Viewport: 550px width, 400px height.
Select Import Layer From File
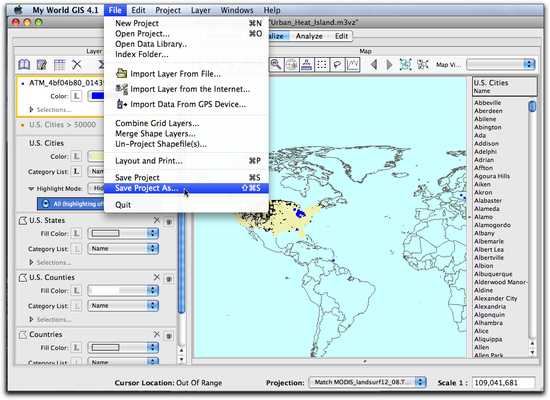[175, 74]
